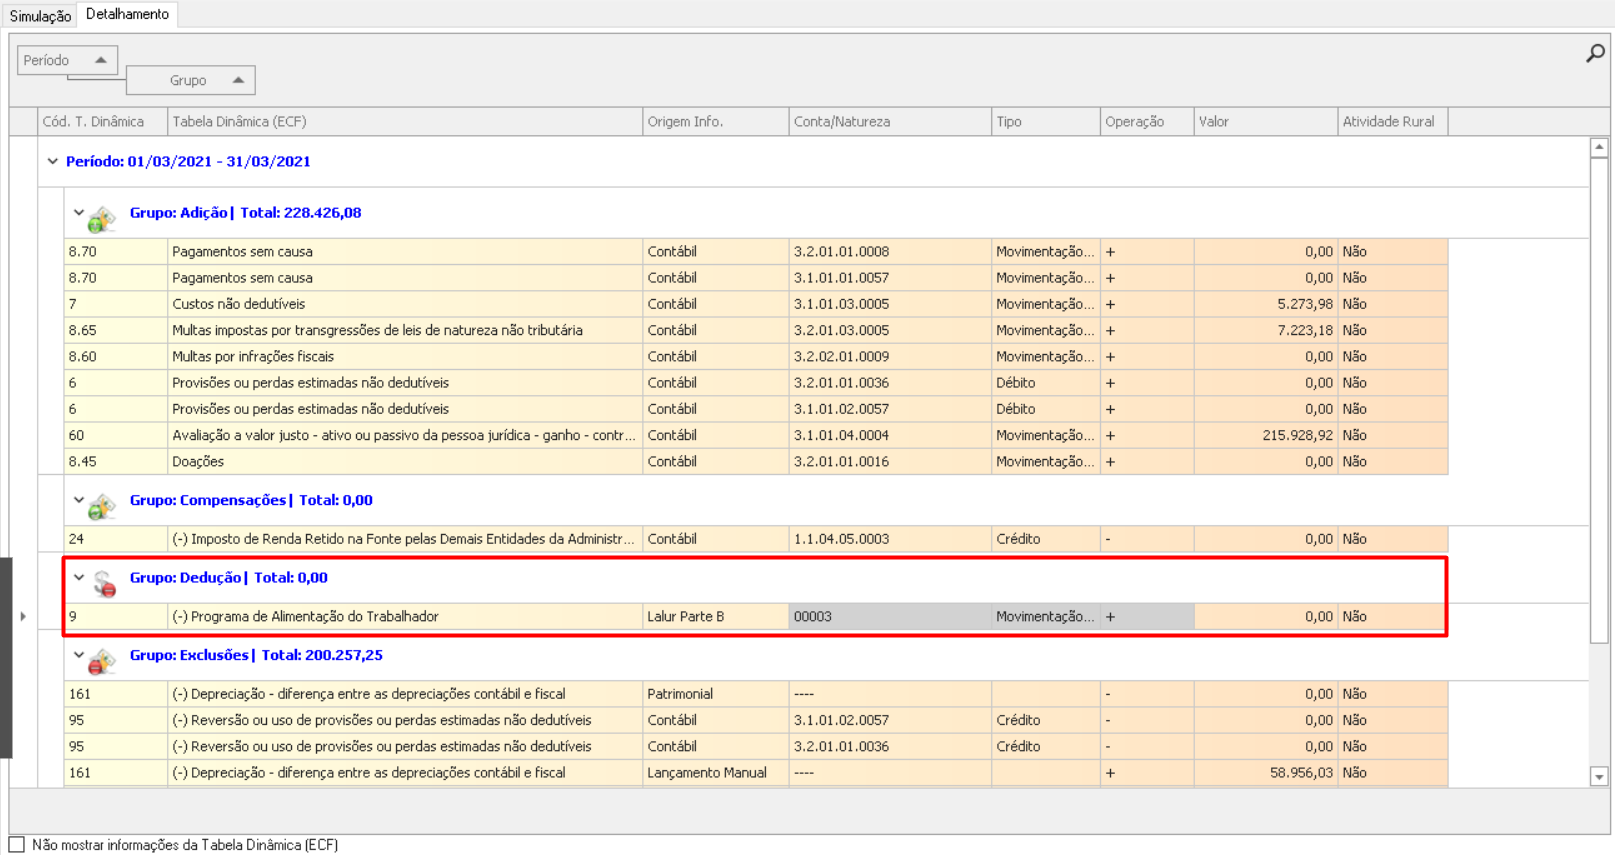Image resolution: width=1615 pixels, height=855 pixels.
Task: Open the search magnifier icon
Action: tap(1595, 53)
